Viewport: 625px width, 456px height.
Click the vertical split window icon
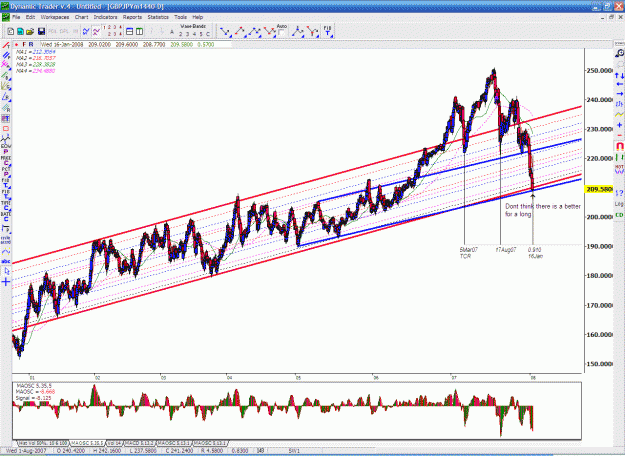pyautogui.click(x=140, y=31)
